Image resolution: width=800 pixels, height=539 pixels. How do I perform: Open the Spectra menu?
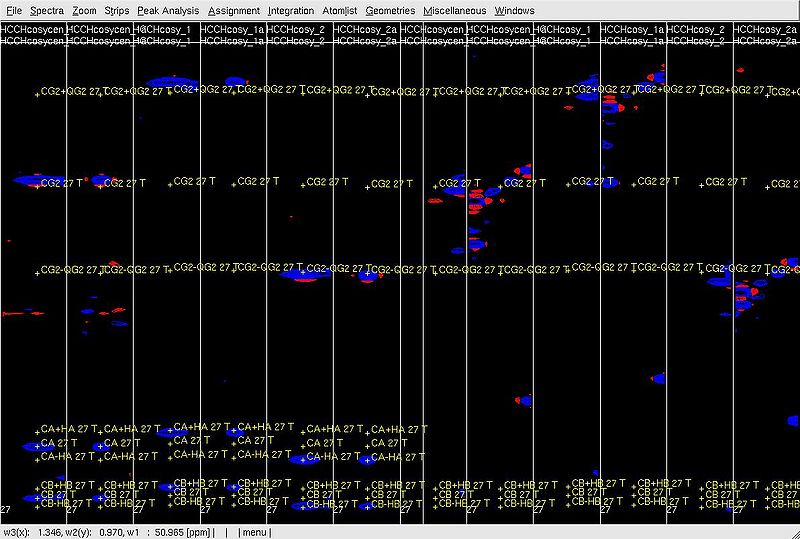[x=47, y=10]
